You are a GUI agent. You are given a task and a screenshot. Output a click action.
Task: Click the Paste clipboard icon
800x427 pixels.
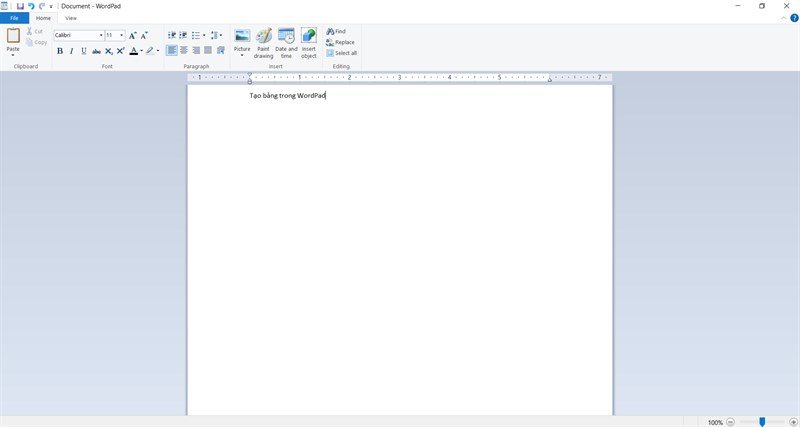[x=13, y=36]
